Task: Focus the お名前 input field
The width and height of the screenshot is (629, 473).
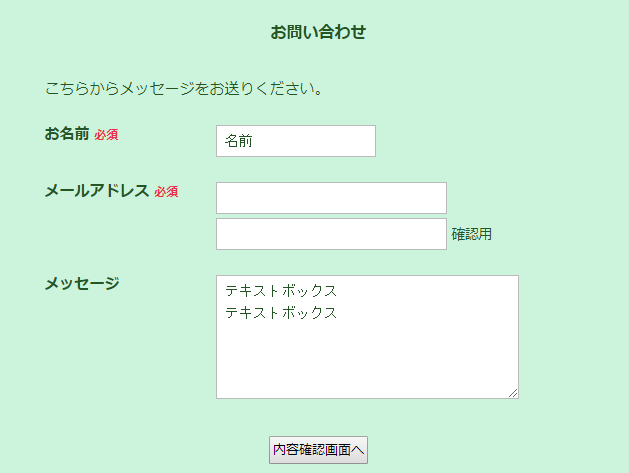Action: pyautogui.click(x=295, y=141)
